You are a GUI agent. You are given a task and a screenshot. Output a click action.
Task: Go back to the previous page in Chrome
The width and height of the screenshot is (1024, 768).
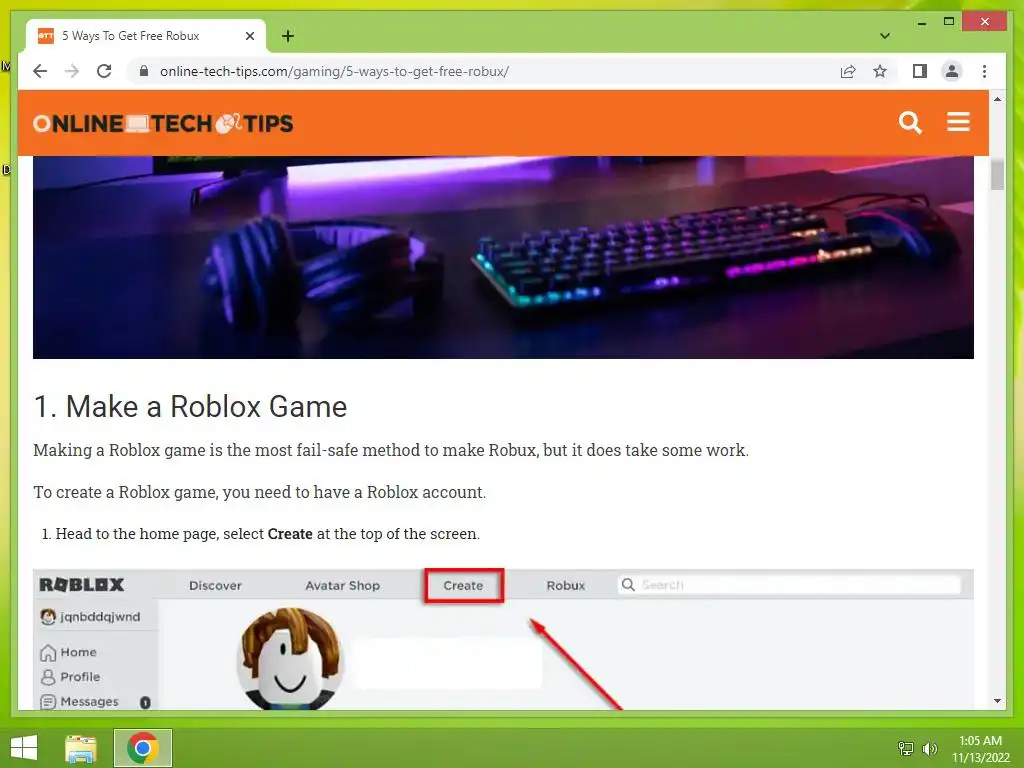coord(40,71)
